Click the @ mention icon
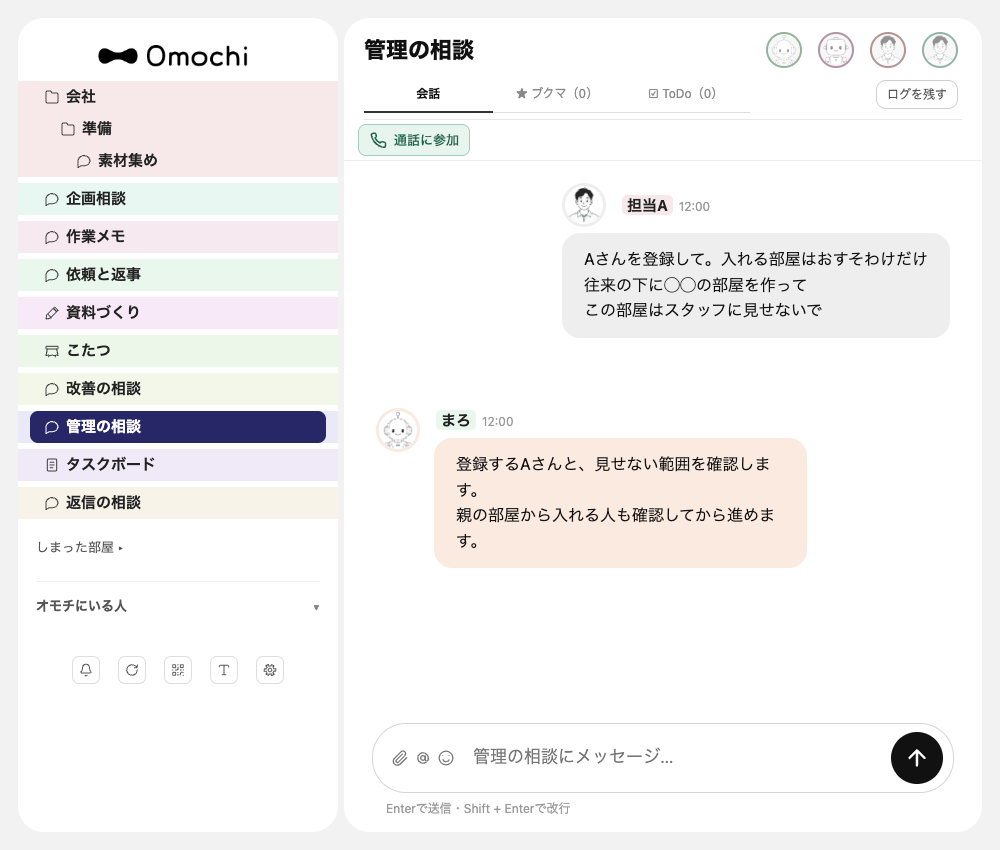 coord(423,758)
